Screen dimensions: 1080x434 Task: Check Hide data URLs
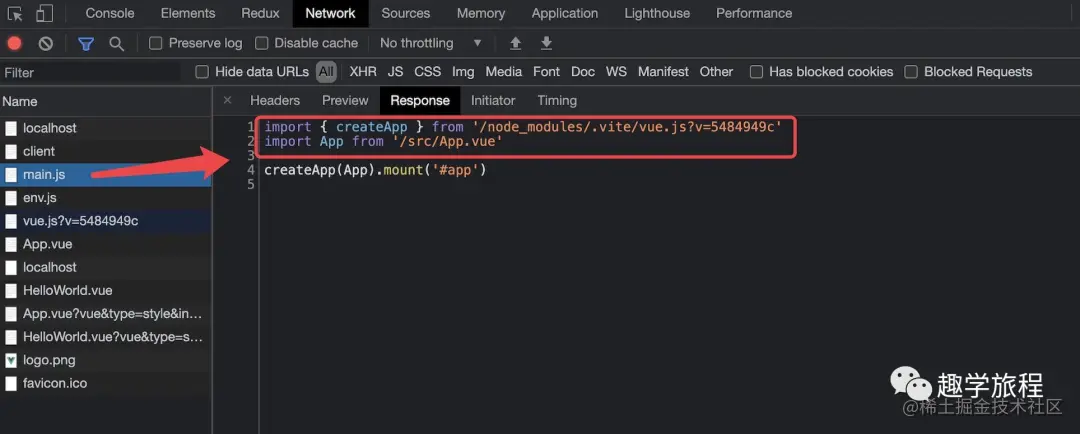(202, 72)
